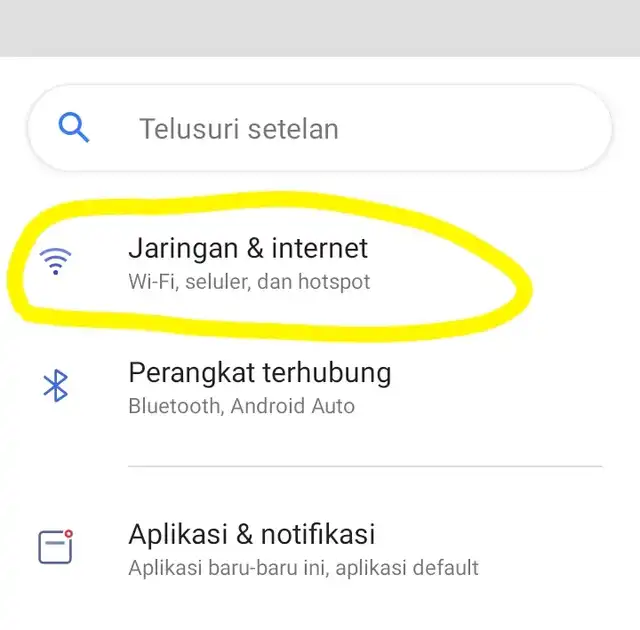Image resolution: width=640 pixels, height=630 pixels.
Task: Tap the blue magnifier search icon
Action: pos(74,127)
